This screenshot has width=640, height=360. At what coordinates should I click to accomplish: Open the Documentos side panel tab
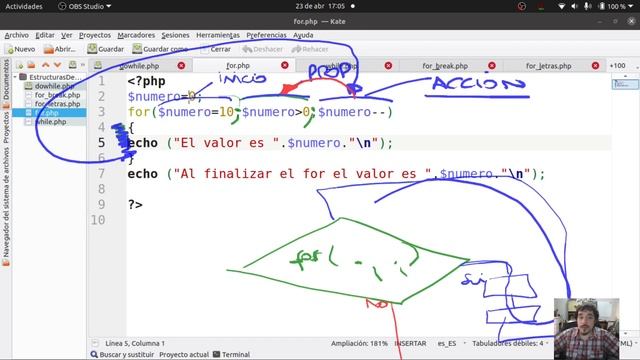(x=6, y=84)
